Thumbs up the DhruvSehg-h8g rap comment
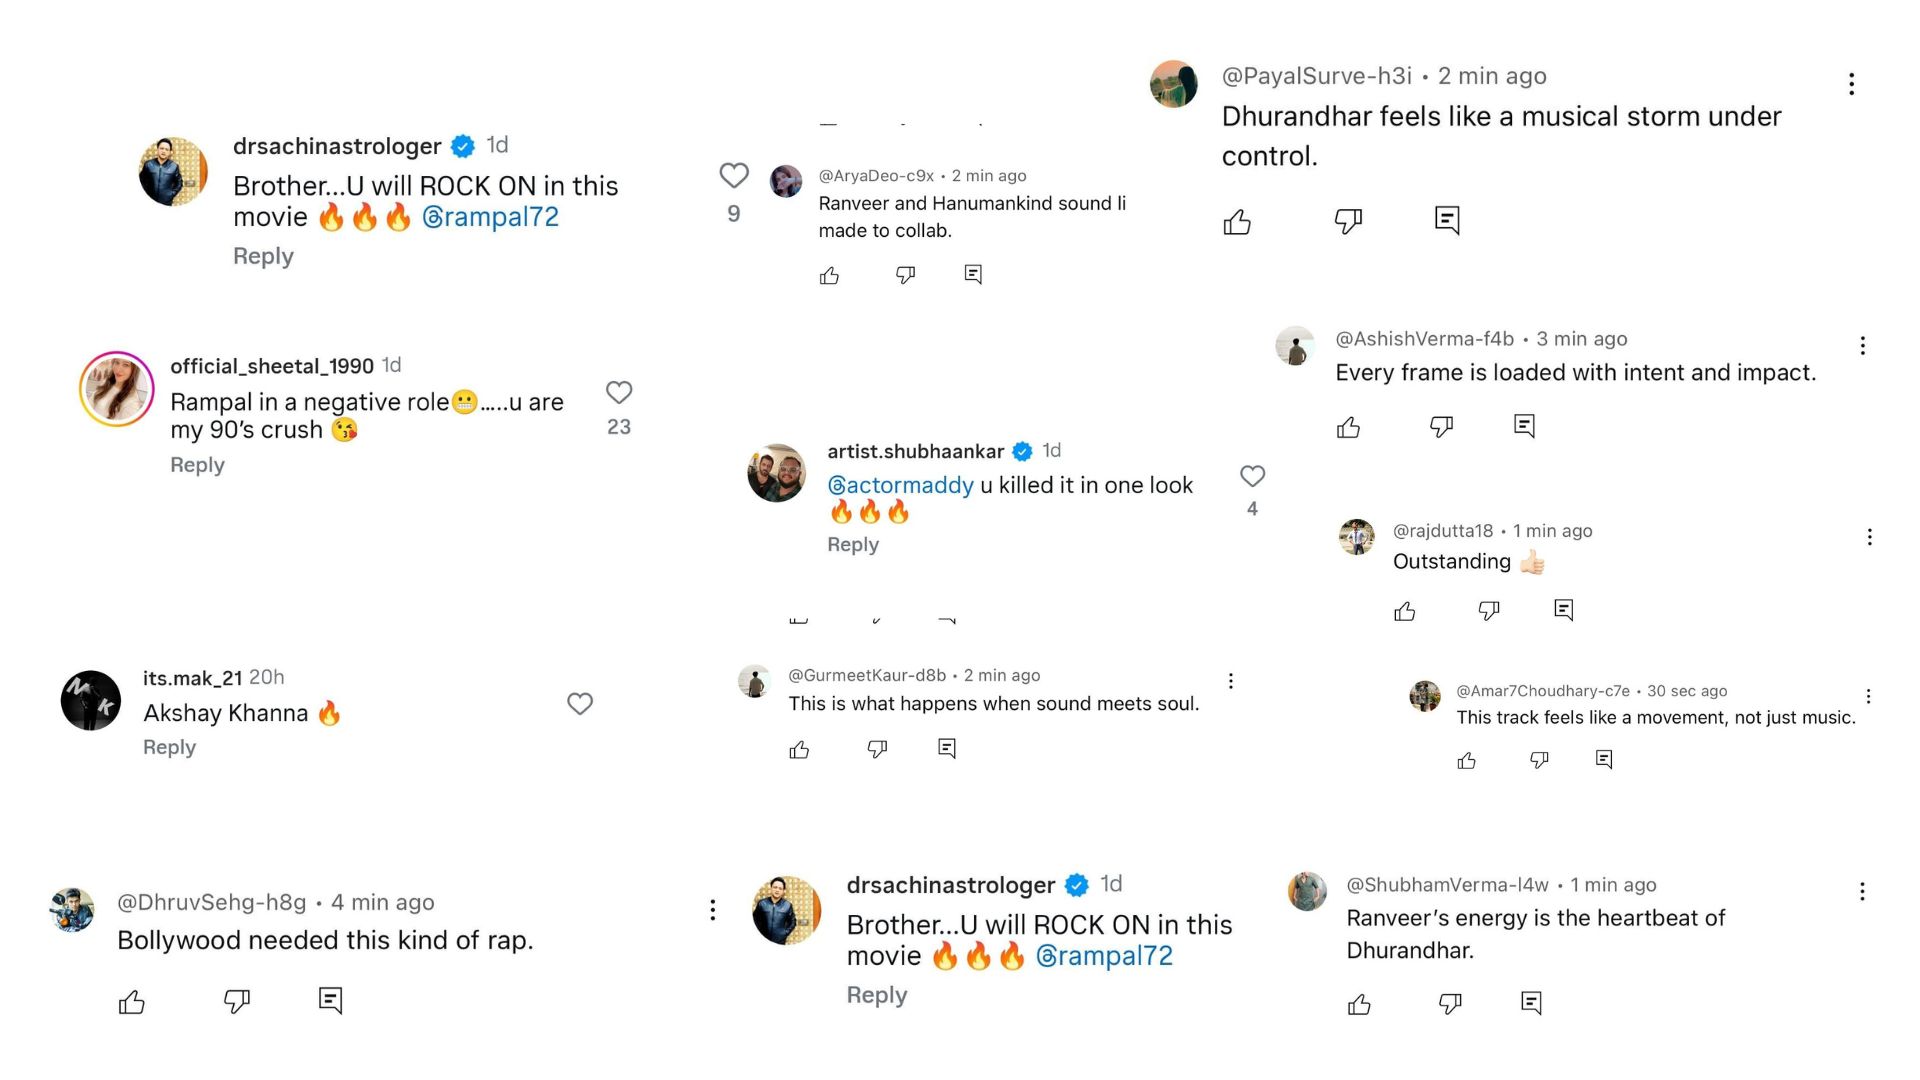This screenshot has height=1080, width=1920. [x=132, y=1002]
